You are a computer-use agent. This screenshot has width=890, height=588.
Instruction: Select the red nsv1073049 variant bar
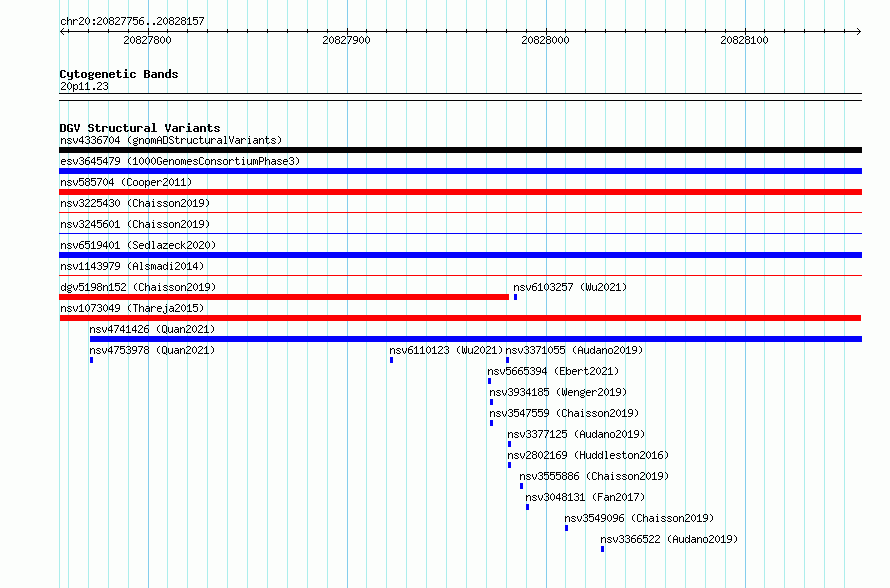pos(460,318)
